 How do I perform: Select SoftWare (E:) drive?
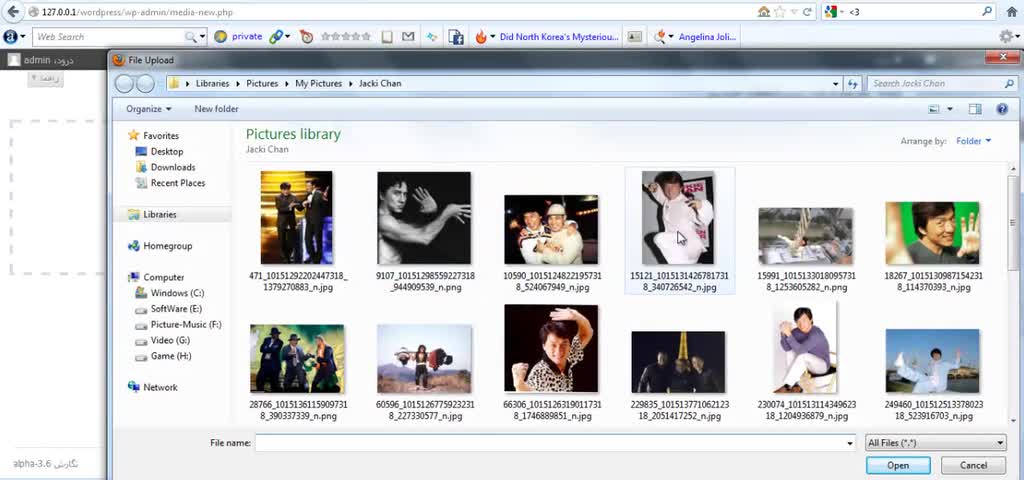point(176,309)
